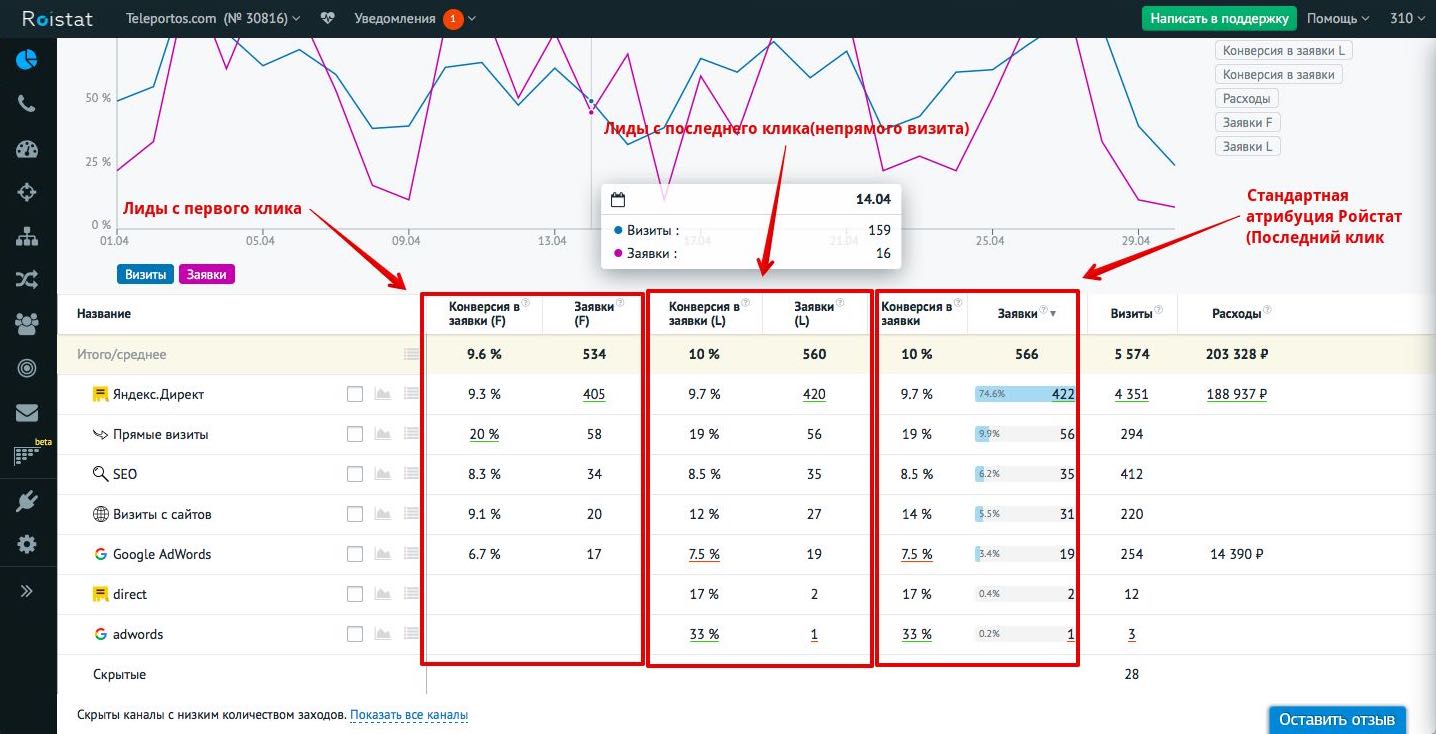Click the Показать все каналы link
Image resolution: width=1436 pixels, height=734 pixels.
pos(409,715)
